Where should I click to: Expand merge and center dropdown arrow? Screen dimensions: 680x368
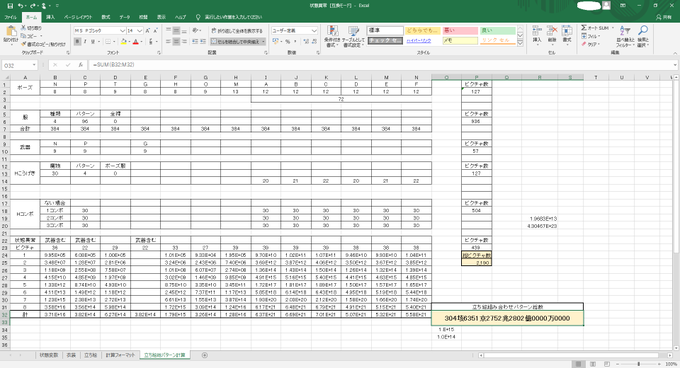[263, 42]
